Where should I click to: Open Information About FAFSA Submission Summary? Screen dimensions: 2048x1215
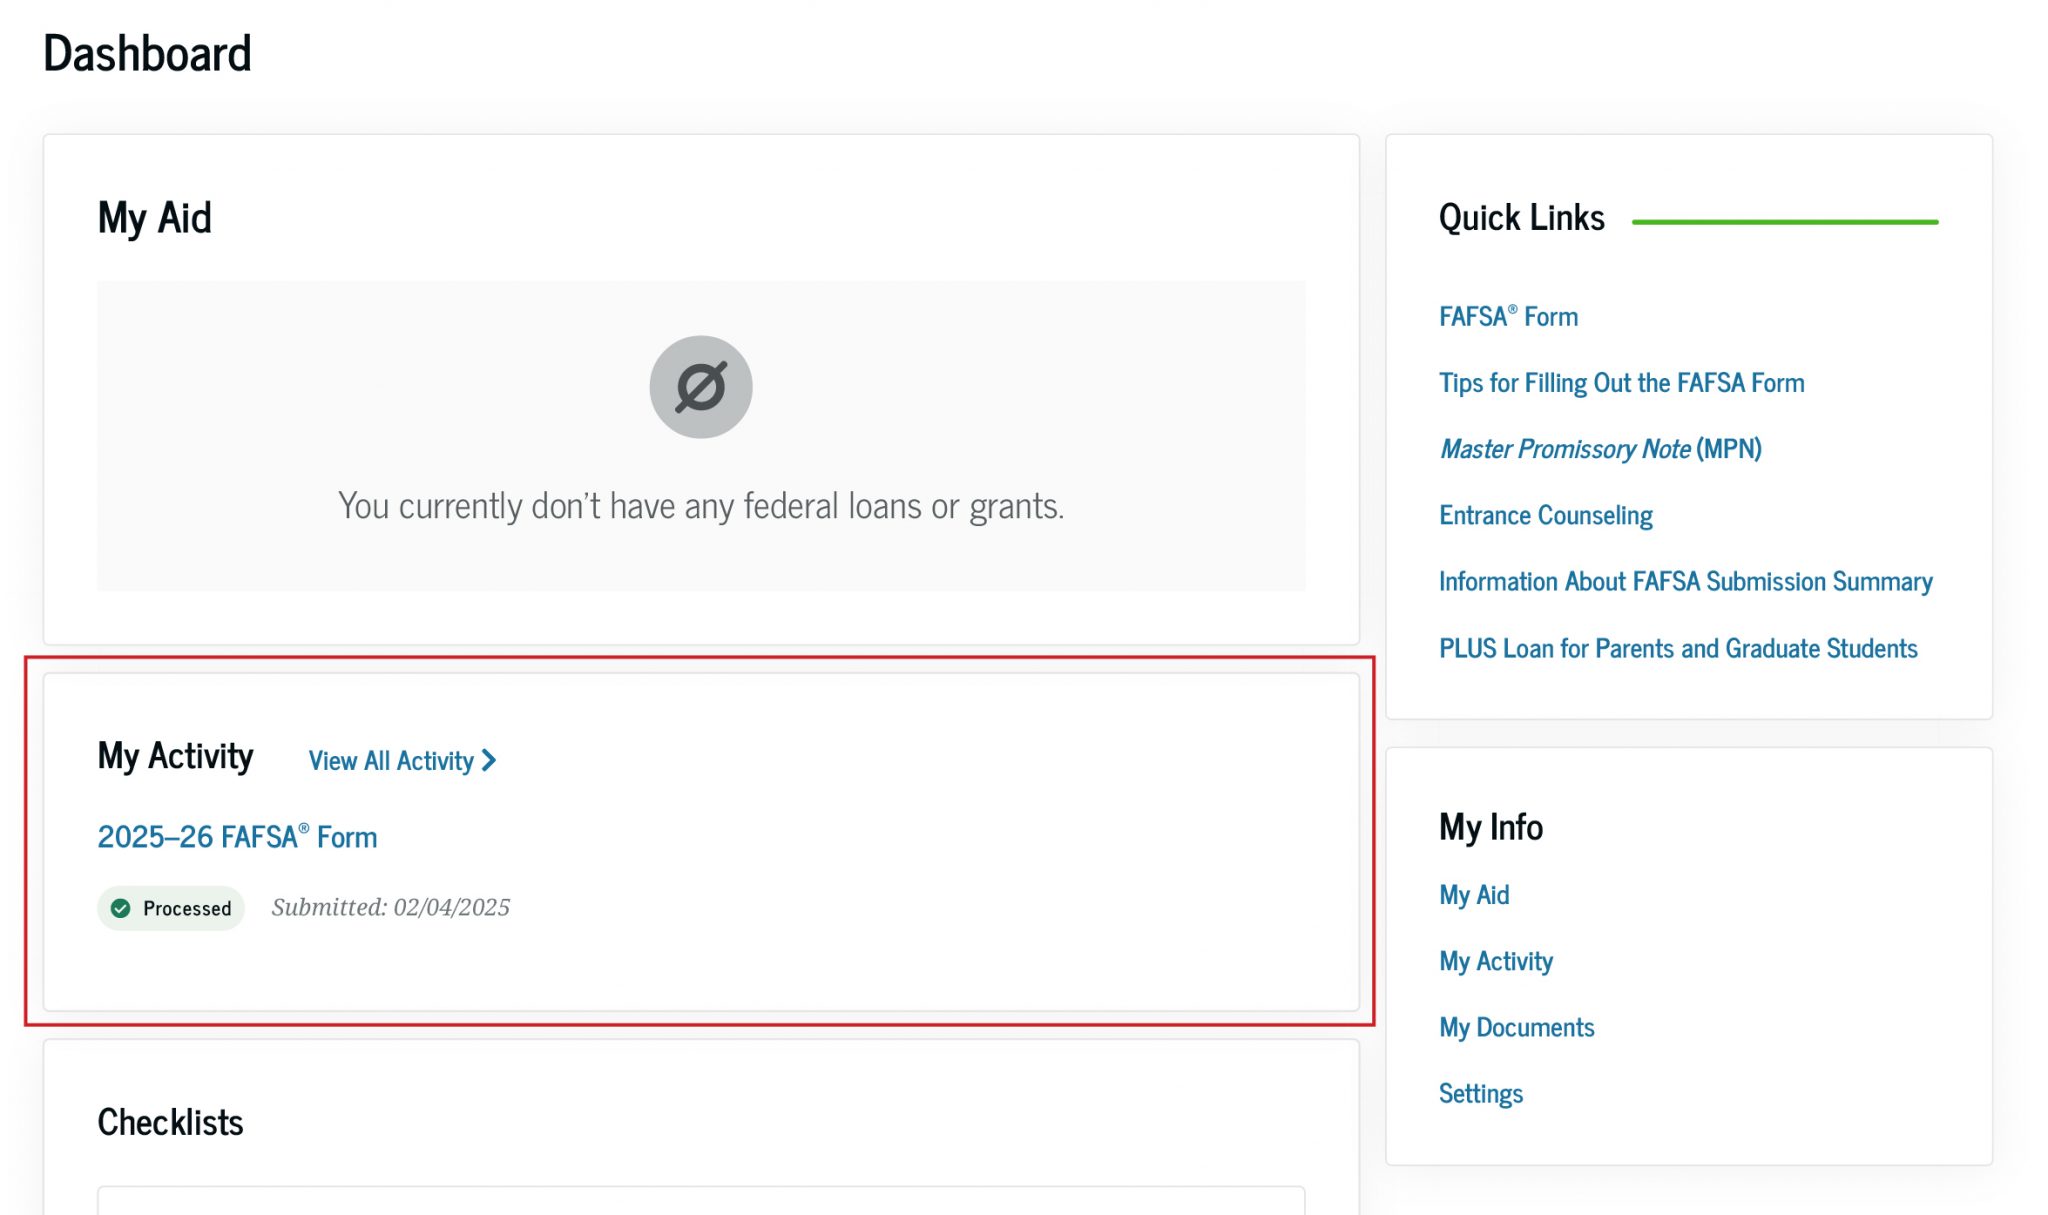coord(1685,582)
